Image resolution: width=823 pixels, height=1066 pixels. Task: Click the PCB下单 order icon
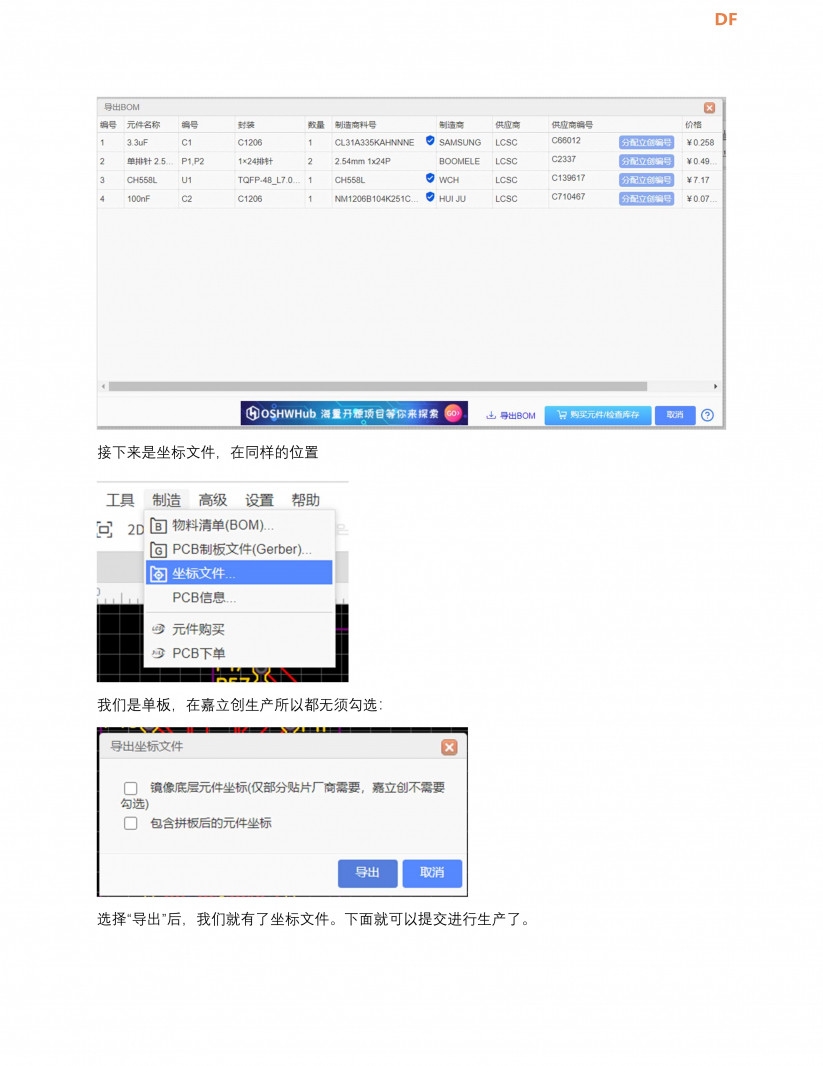pos(158,653)
